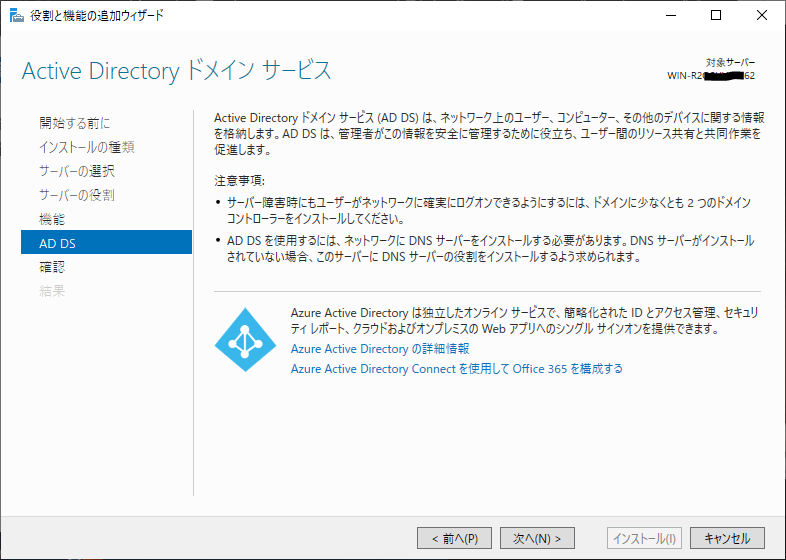The height and width of the screenshot is (560, 786).
Task: Click the bullet about installing DNS サーバー
Action: pos(490,249)
